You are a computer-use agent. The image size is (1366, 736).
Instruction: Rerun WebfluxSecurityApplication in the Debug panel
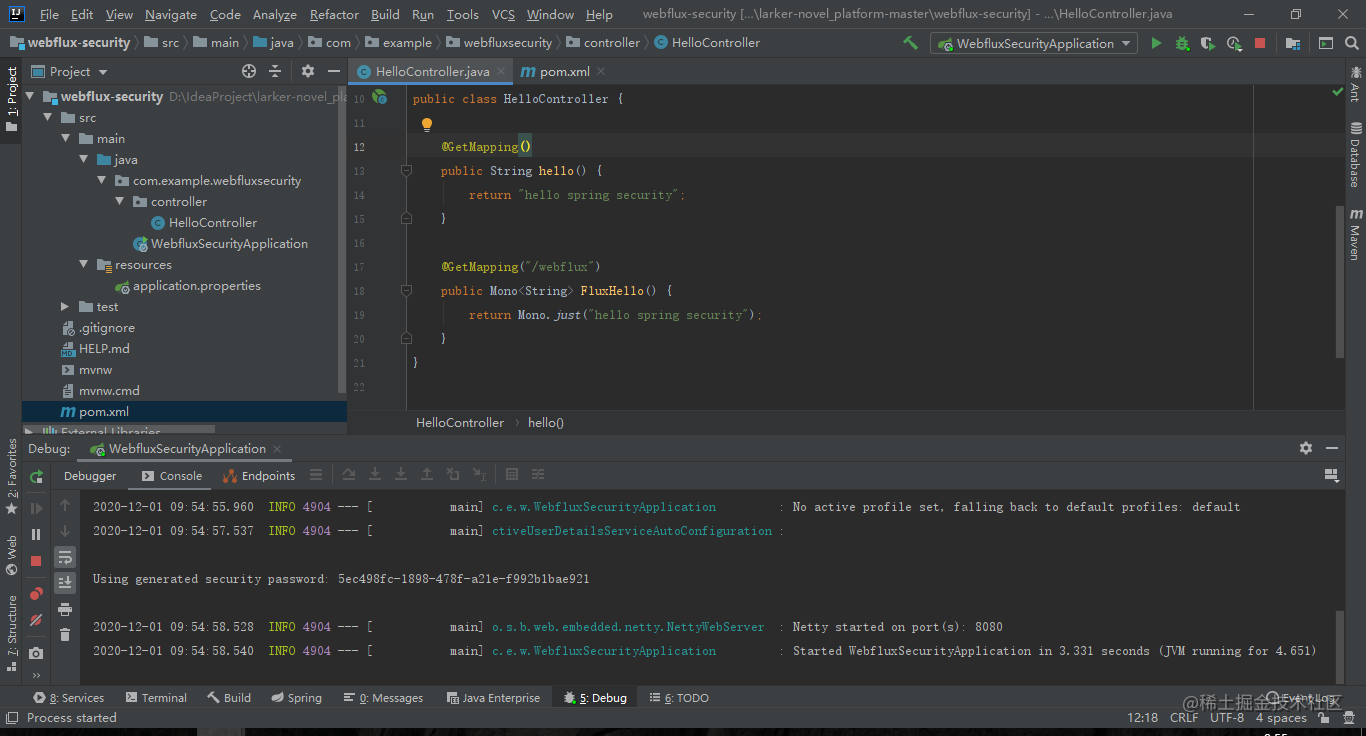pos(36,478)
